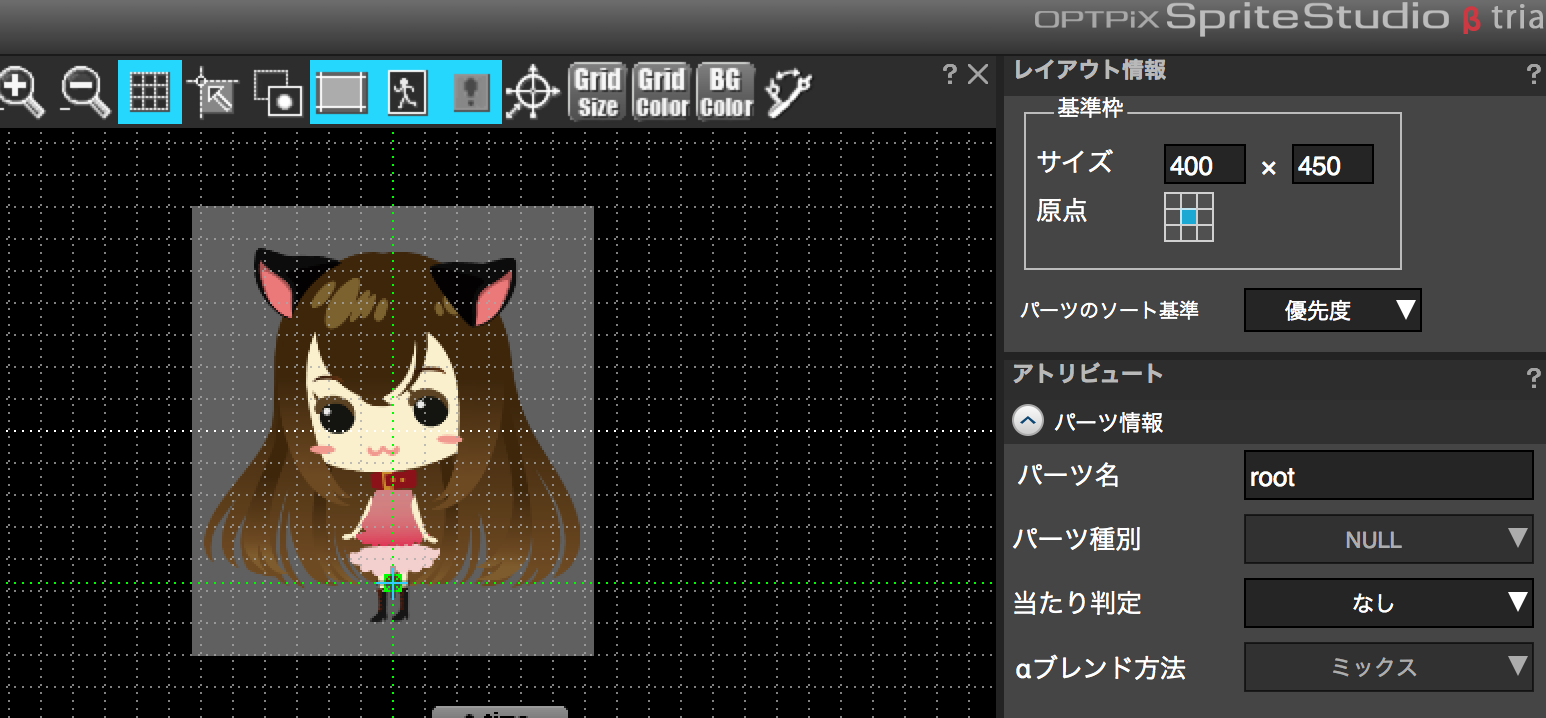Click the crosshair origin-centering icon

[532, 93]
